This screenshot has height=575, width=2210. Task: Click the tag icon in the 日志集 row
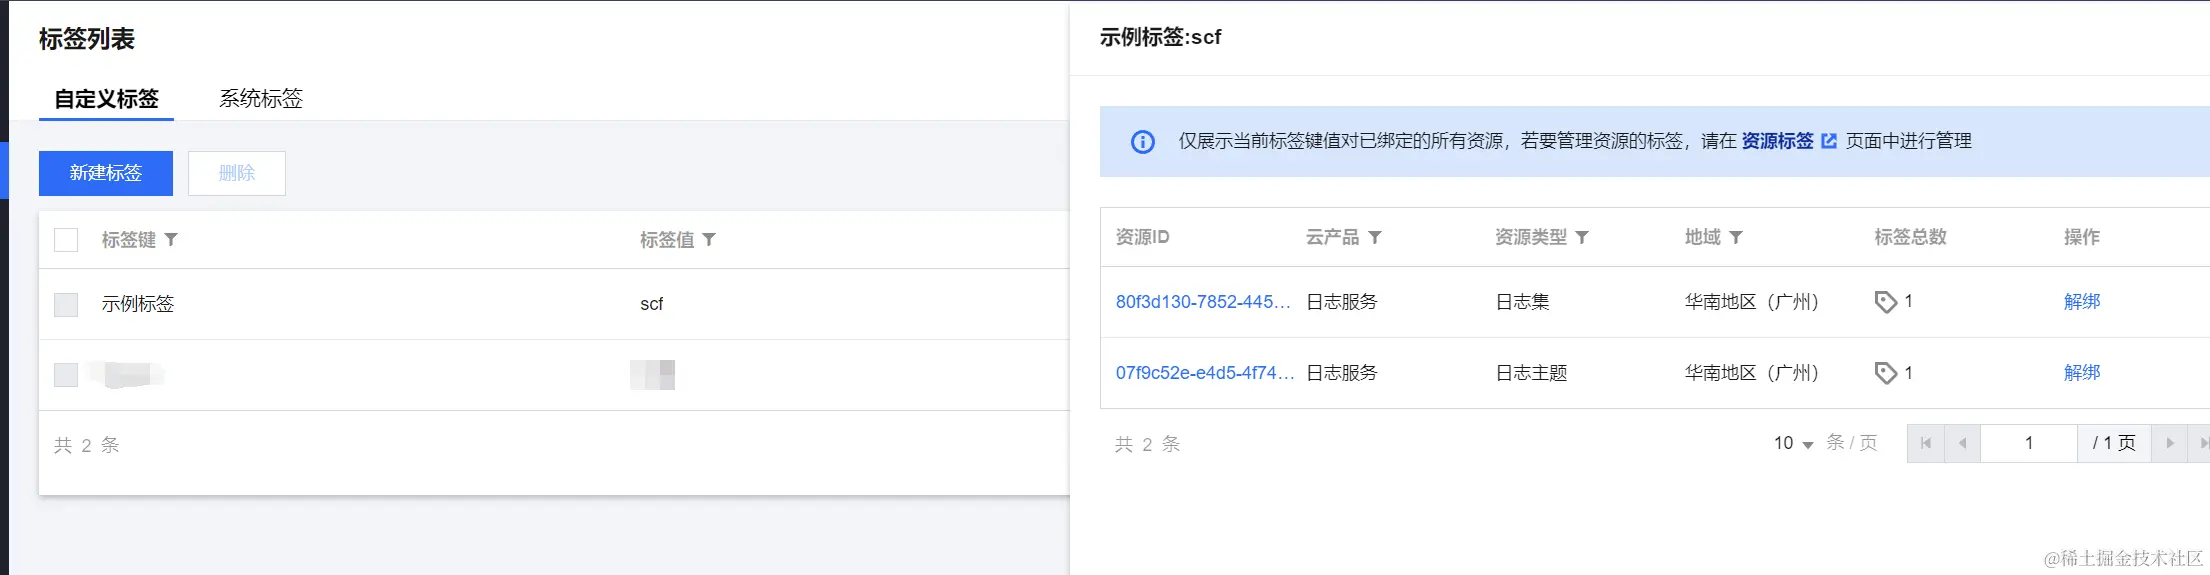click(x=1885, y=302)
